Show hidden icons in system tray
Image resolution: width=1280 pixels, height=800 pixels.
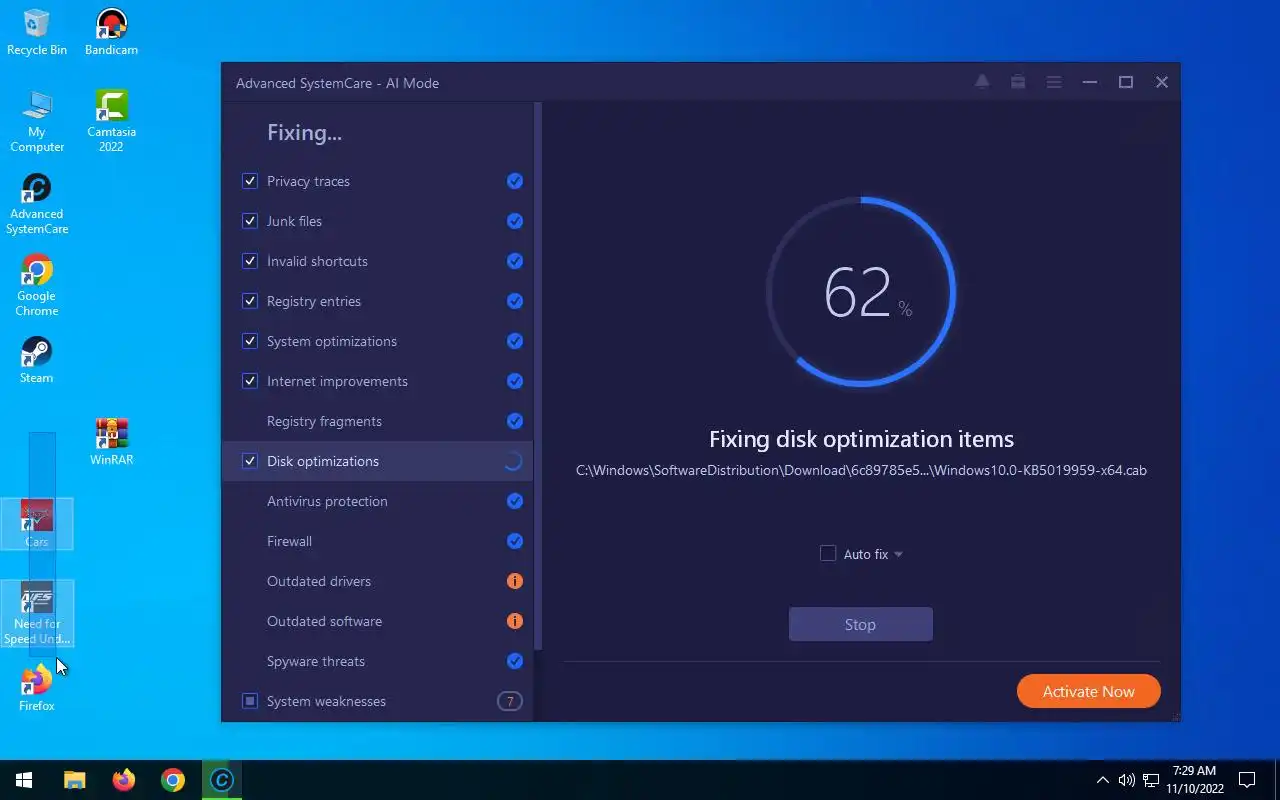[x=1103, y=780]
